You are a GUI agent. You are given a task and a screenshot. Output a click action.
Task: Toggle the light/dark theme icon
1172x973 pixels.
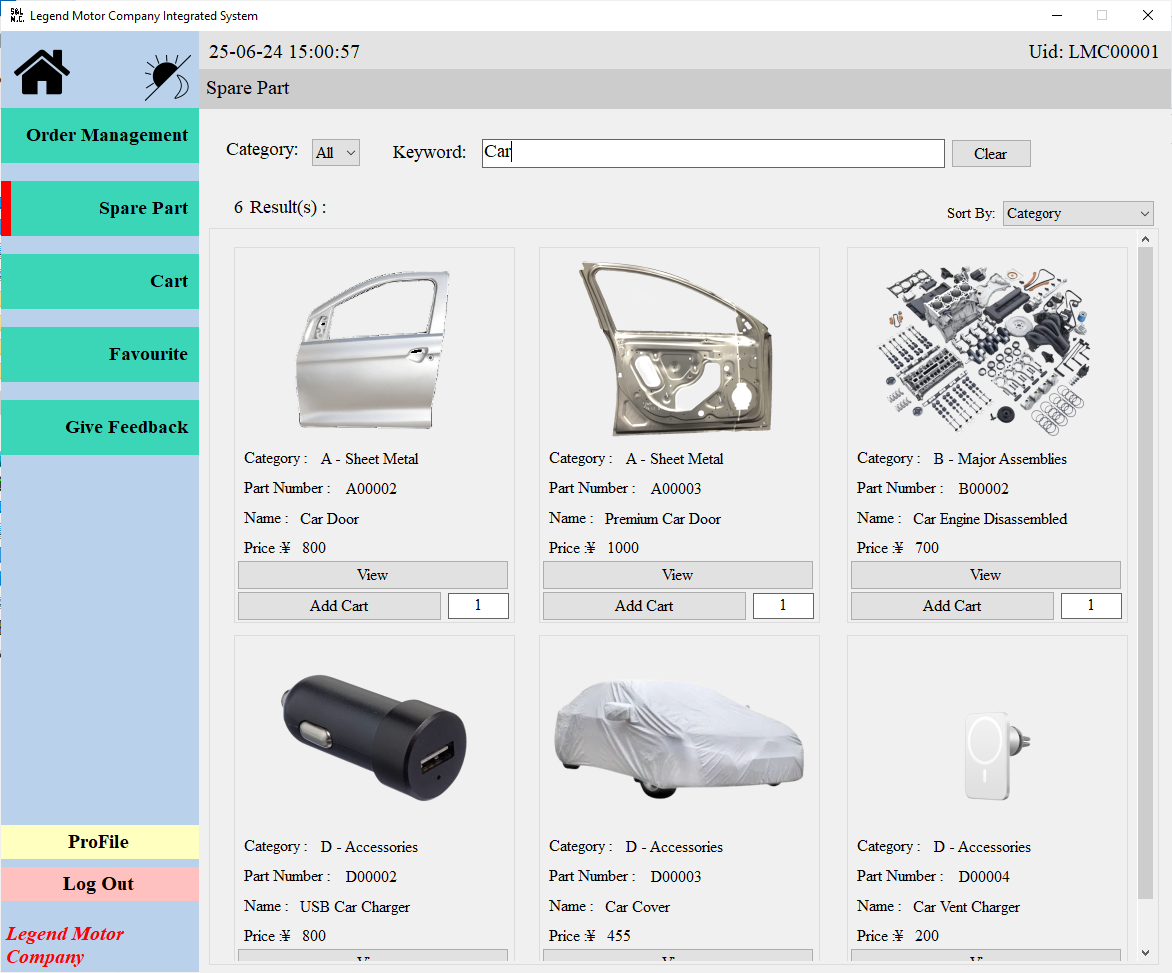tap(166, 71)
